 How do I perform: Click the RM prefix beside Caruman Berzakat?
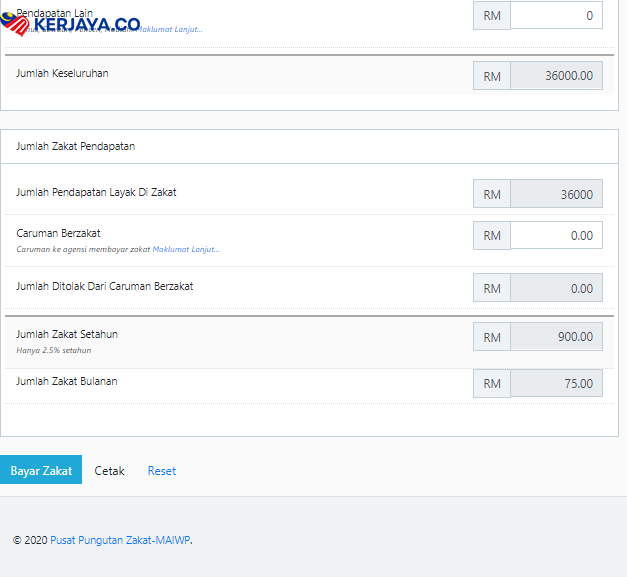[492, 235]
